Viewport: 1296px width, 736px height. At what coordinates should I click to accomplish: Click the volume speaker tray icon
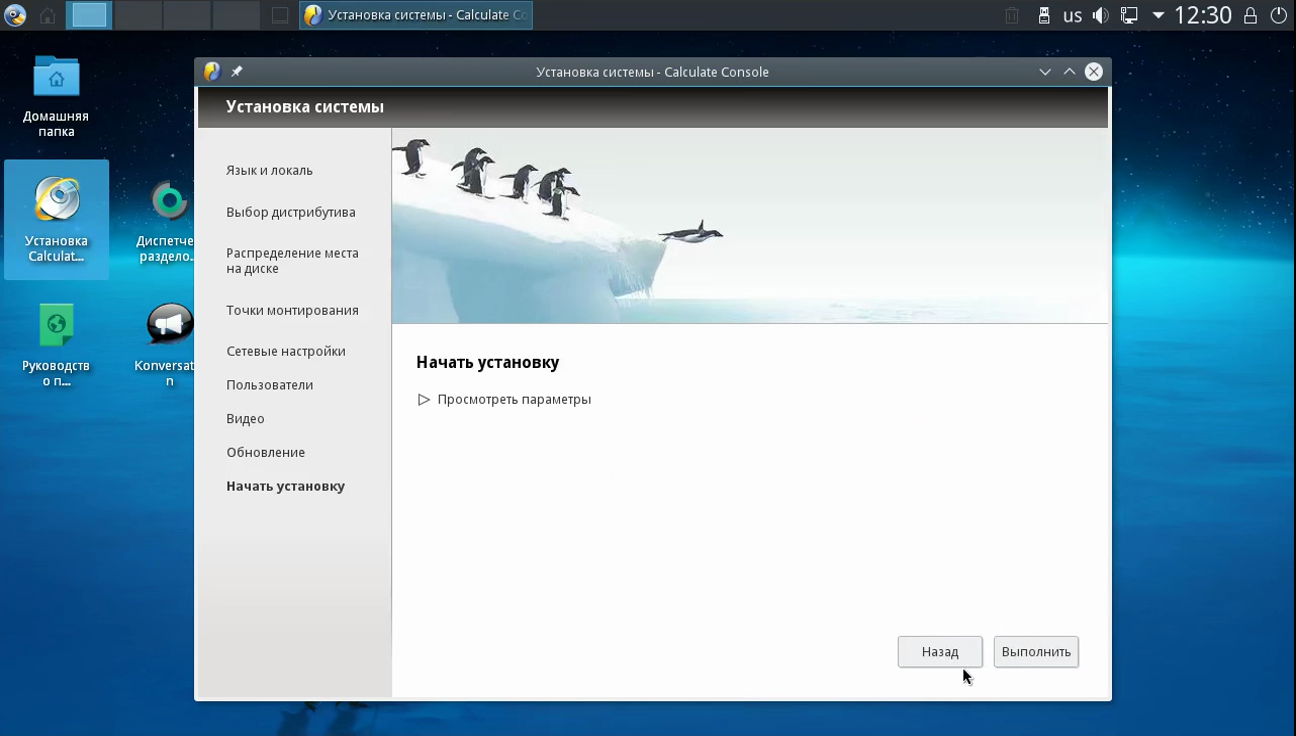click(1100, 15)
